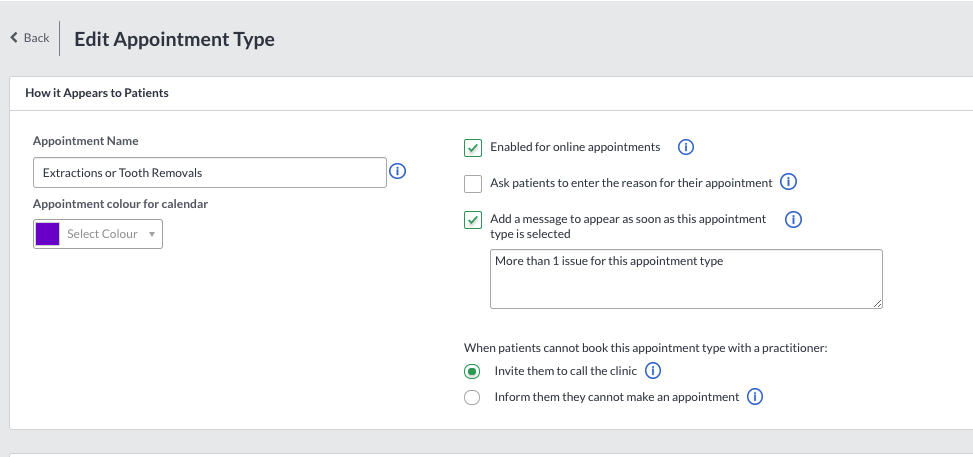Screen dimensions: 973x457
Task: Click the When patients cannot book text
Action: coord(645,348)
